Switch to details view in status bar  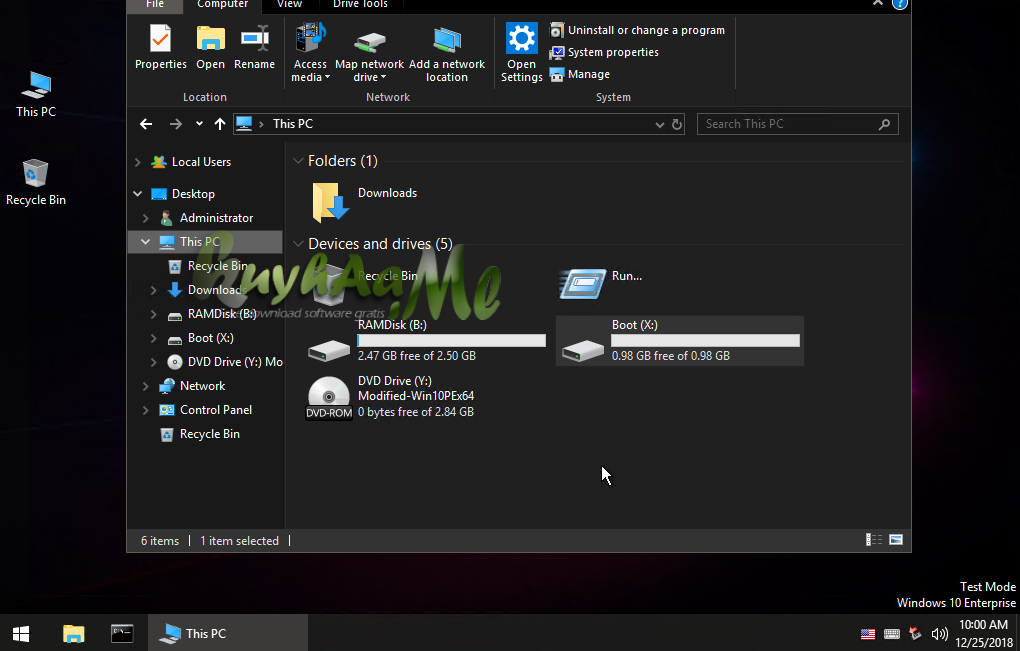(874, 540)
